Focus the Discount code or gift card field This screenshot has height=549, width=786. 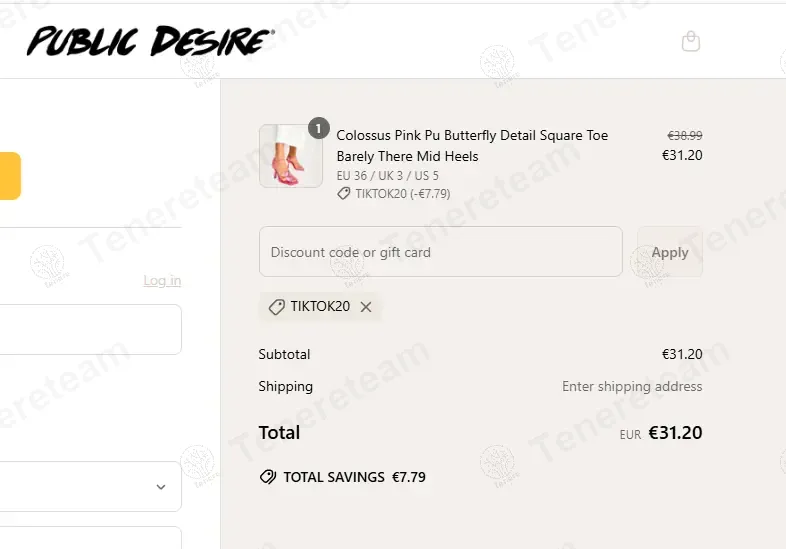tap(440, 252)
